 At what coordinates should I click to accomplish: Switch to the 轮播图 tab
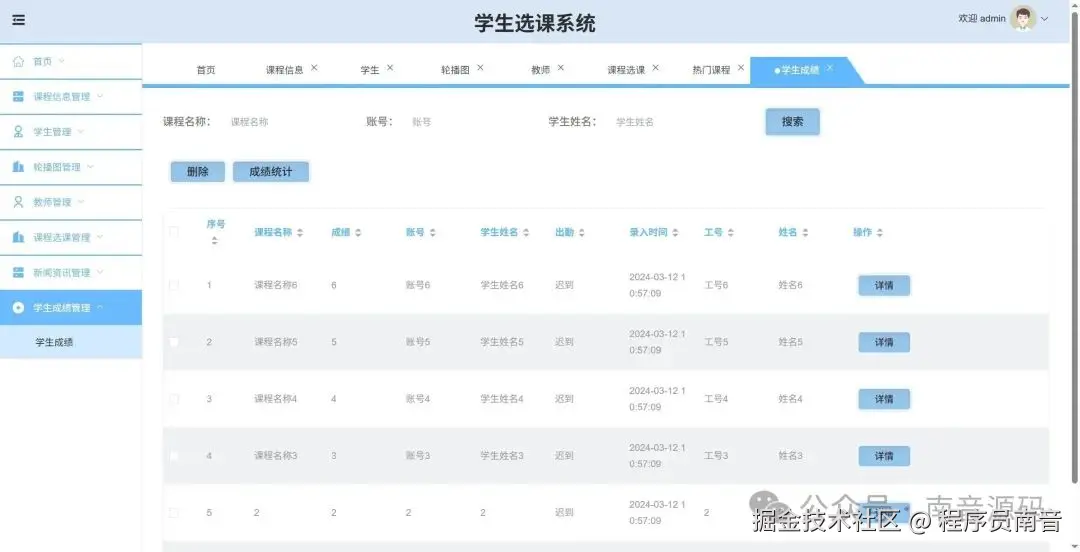455,70
